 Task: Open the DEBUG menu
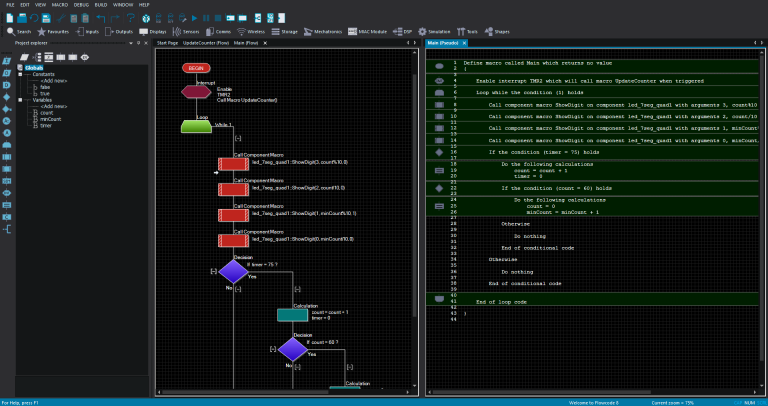pyautogui.click(x=81, y=4)
